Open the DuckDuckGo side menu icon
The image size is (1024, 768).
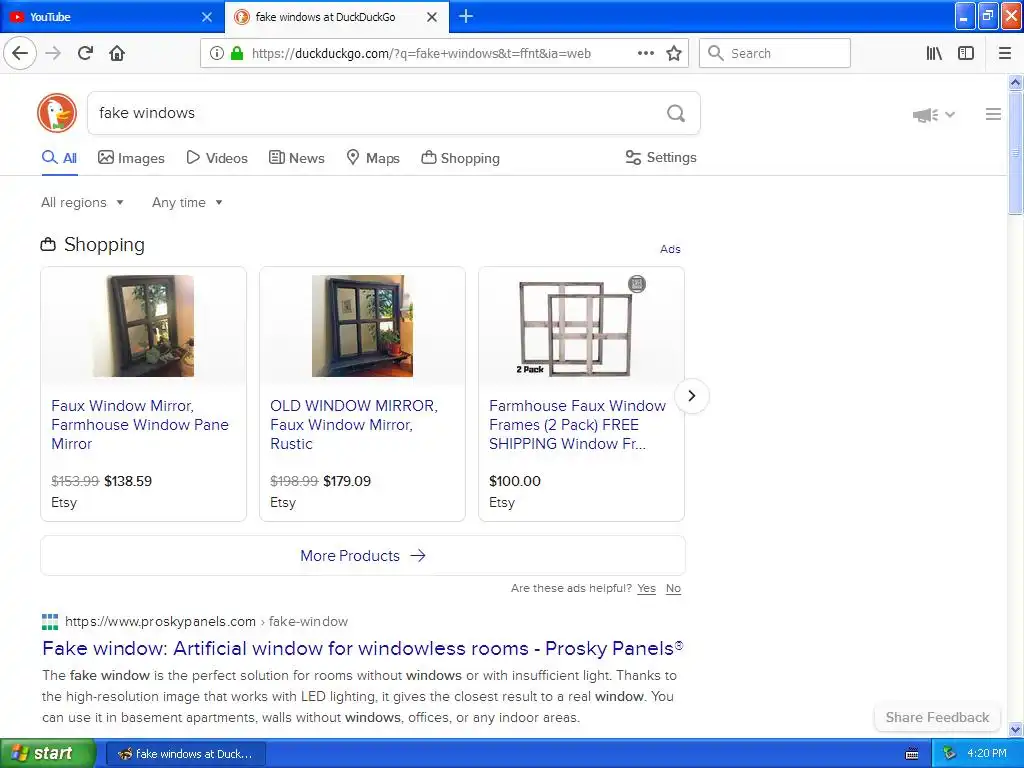pyautogui.click(x=993, y=114)
